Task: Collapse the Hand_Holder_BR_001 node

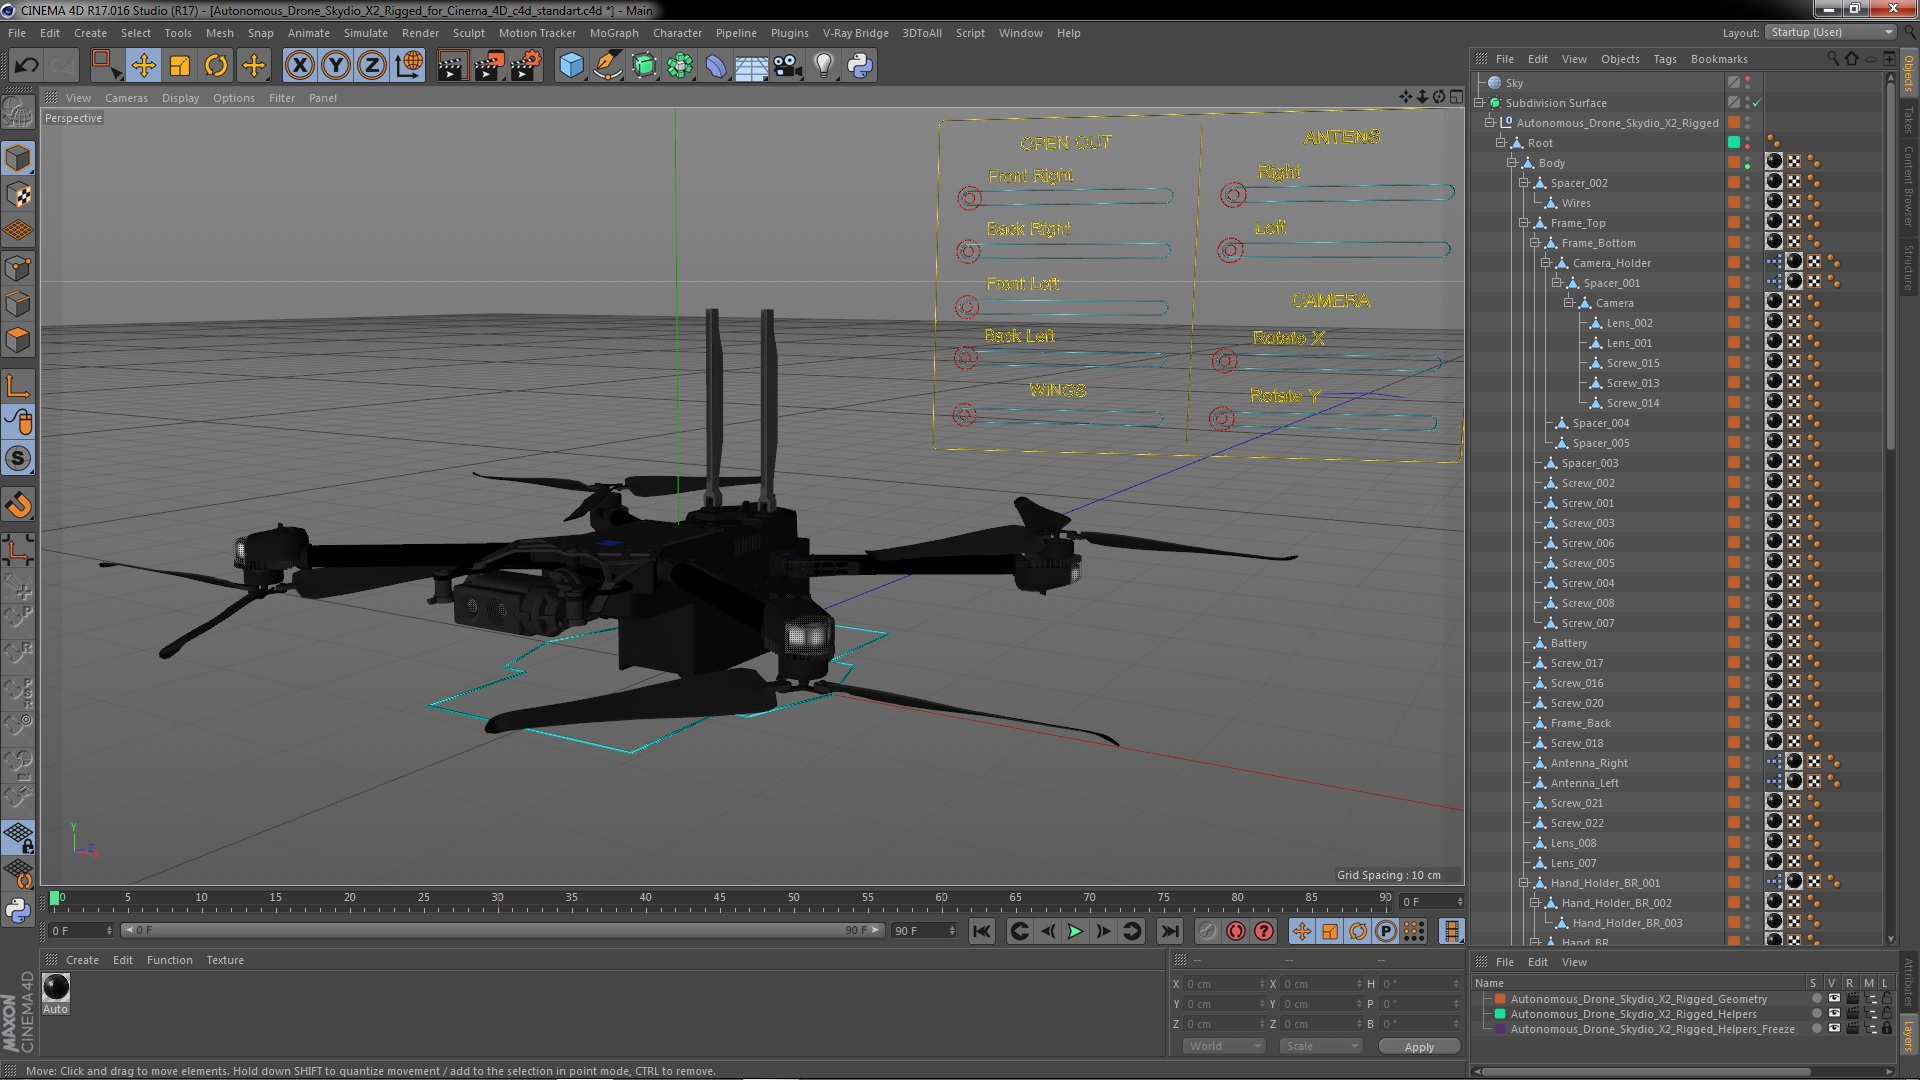Action: (1523, 883)
